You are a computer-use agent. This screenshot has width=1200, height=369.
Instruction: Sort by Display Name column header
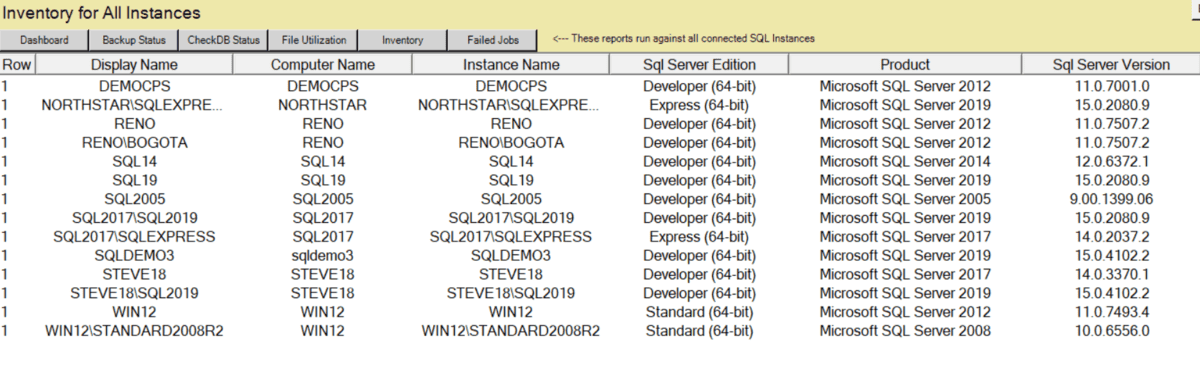tap(133, 65)
